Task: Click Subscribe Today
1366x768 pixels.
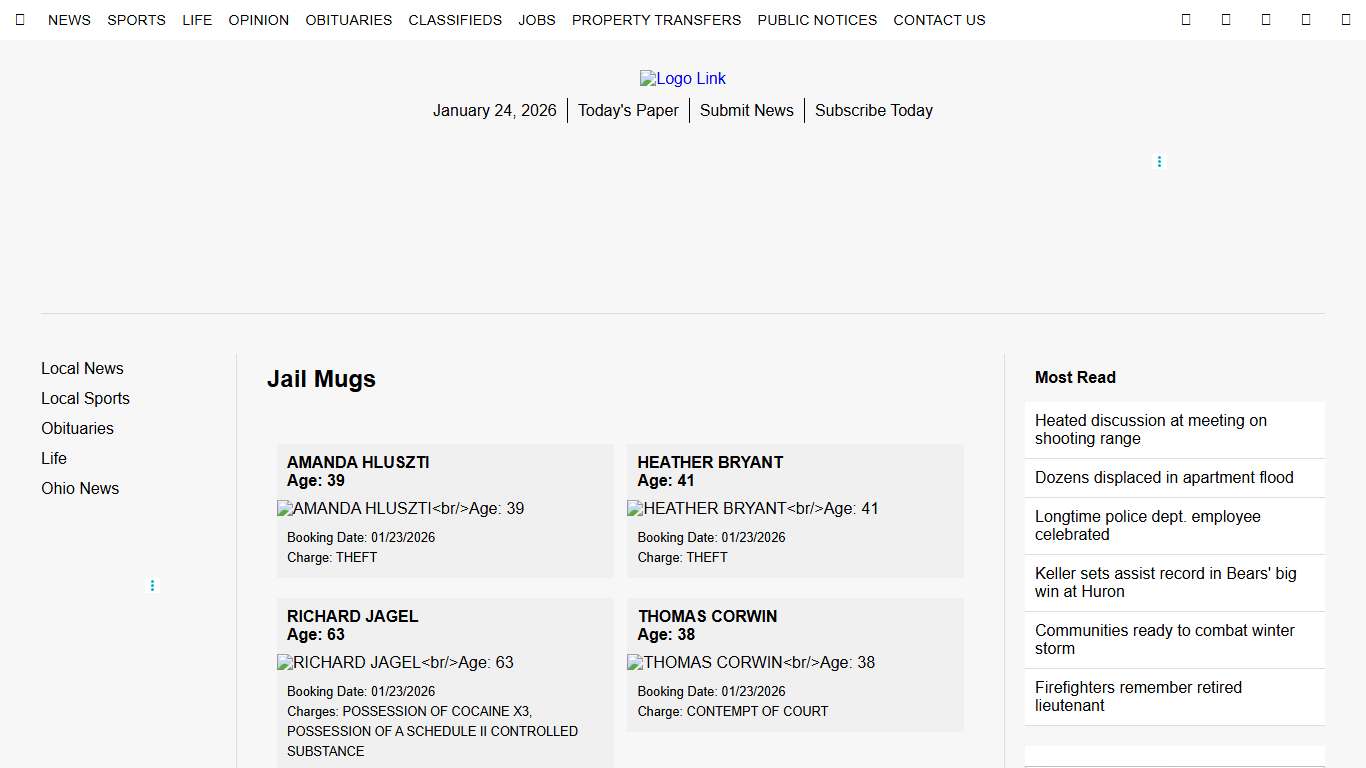Action: click(873, 110)
